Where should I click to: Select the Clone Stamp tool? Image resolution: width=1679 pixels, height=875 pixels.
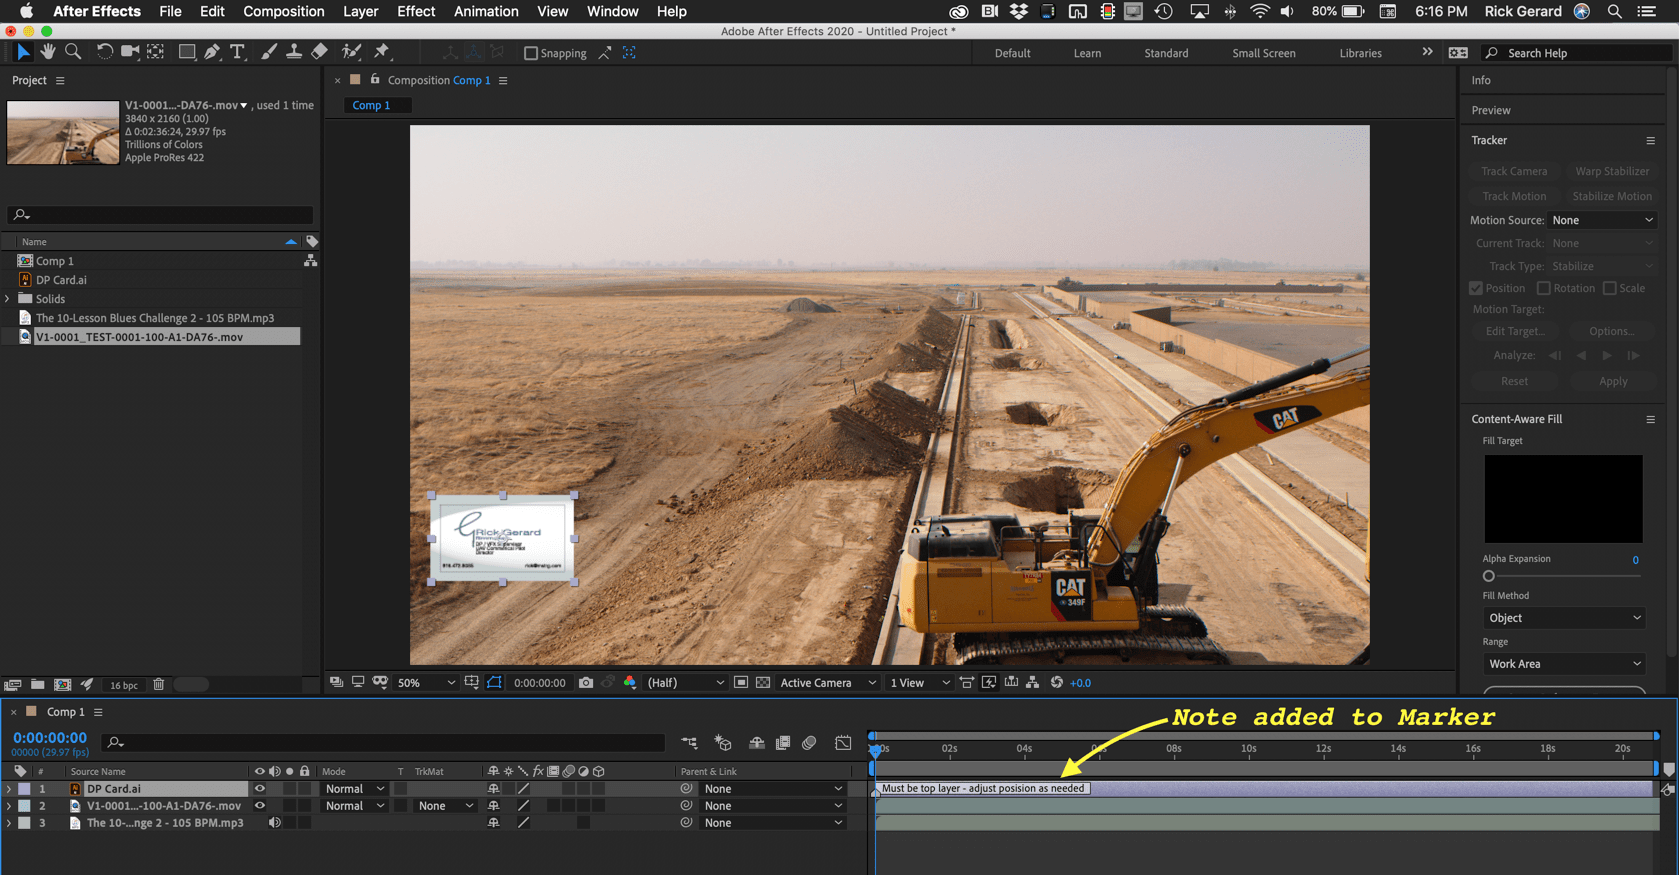[x=294, y=52]
